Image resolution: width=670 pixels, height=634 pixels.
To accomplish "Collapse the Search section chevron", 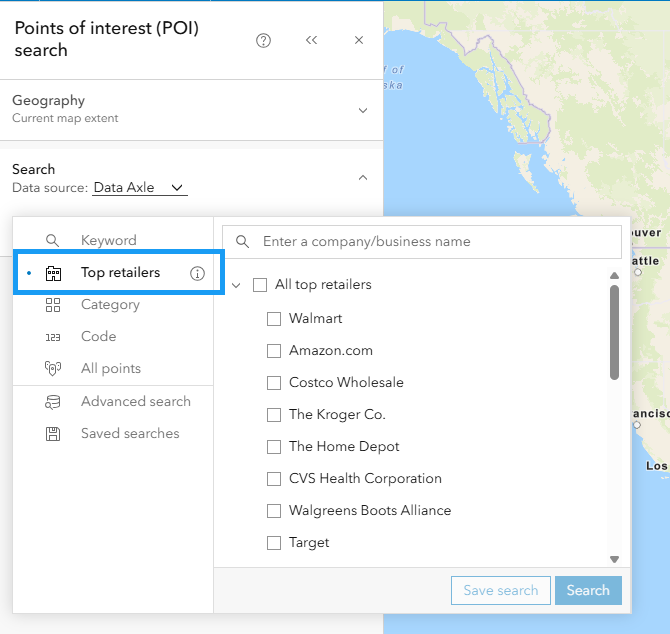I will click(363, 177).
